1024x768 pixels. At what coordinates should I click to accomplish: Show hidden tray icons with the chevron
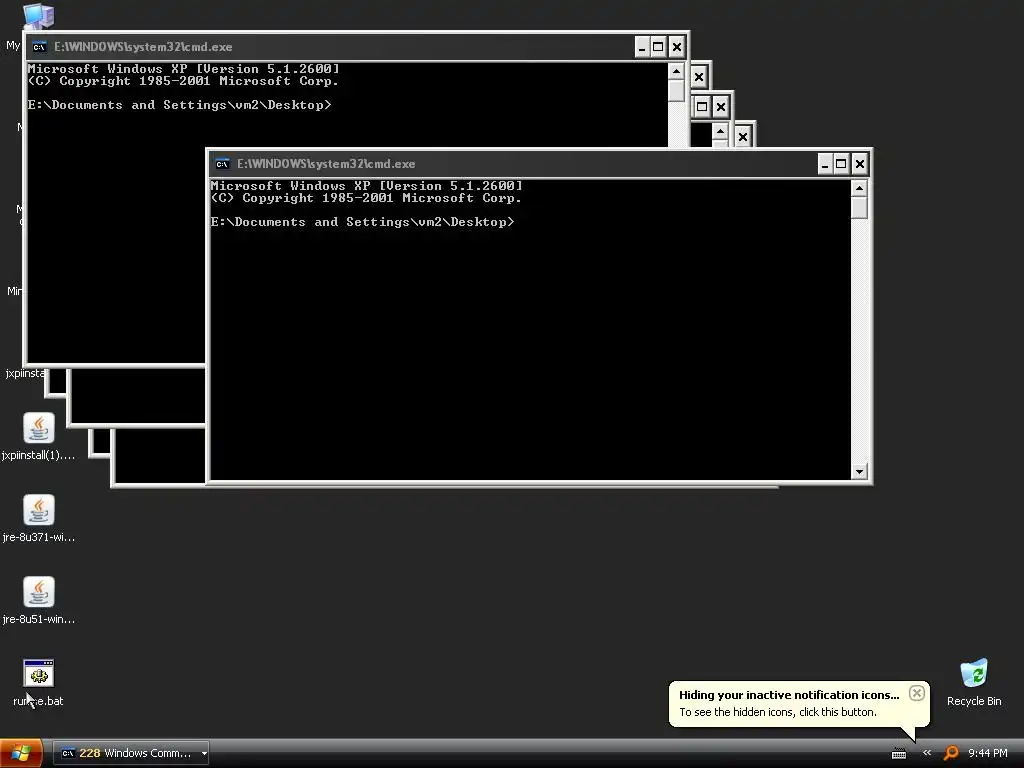[927, 753]
